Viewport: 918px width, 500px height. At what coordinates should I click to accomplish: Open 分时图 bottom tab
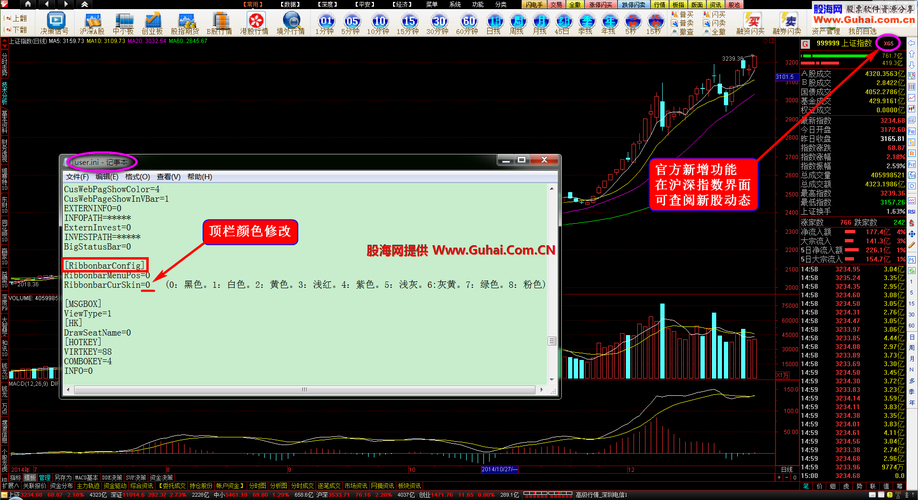point(257,486)
